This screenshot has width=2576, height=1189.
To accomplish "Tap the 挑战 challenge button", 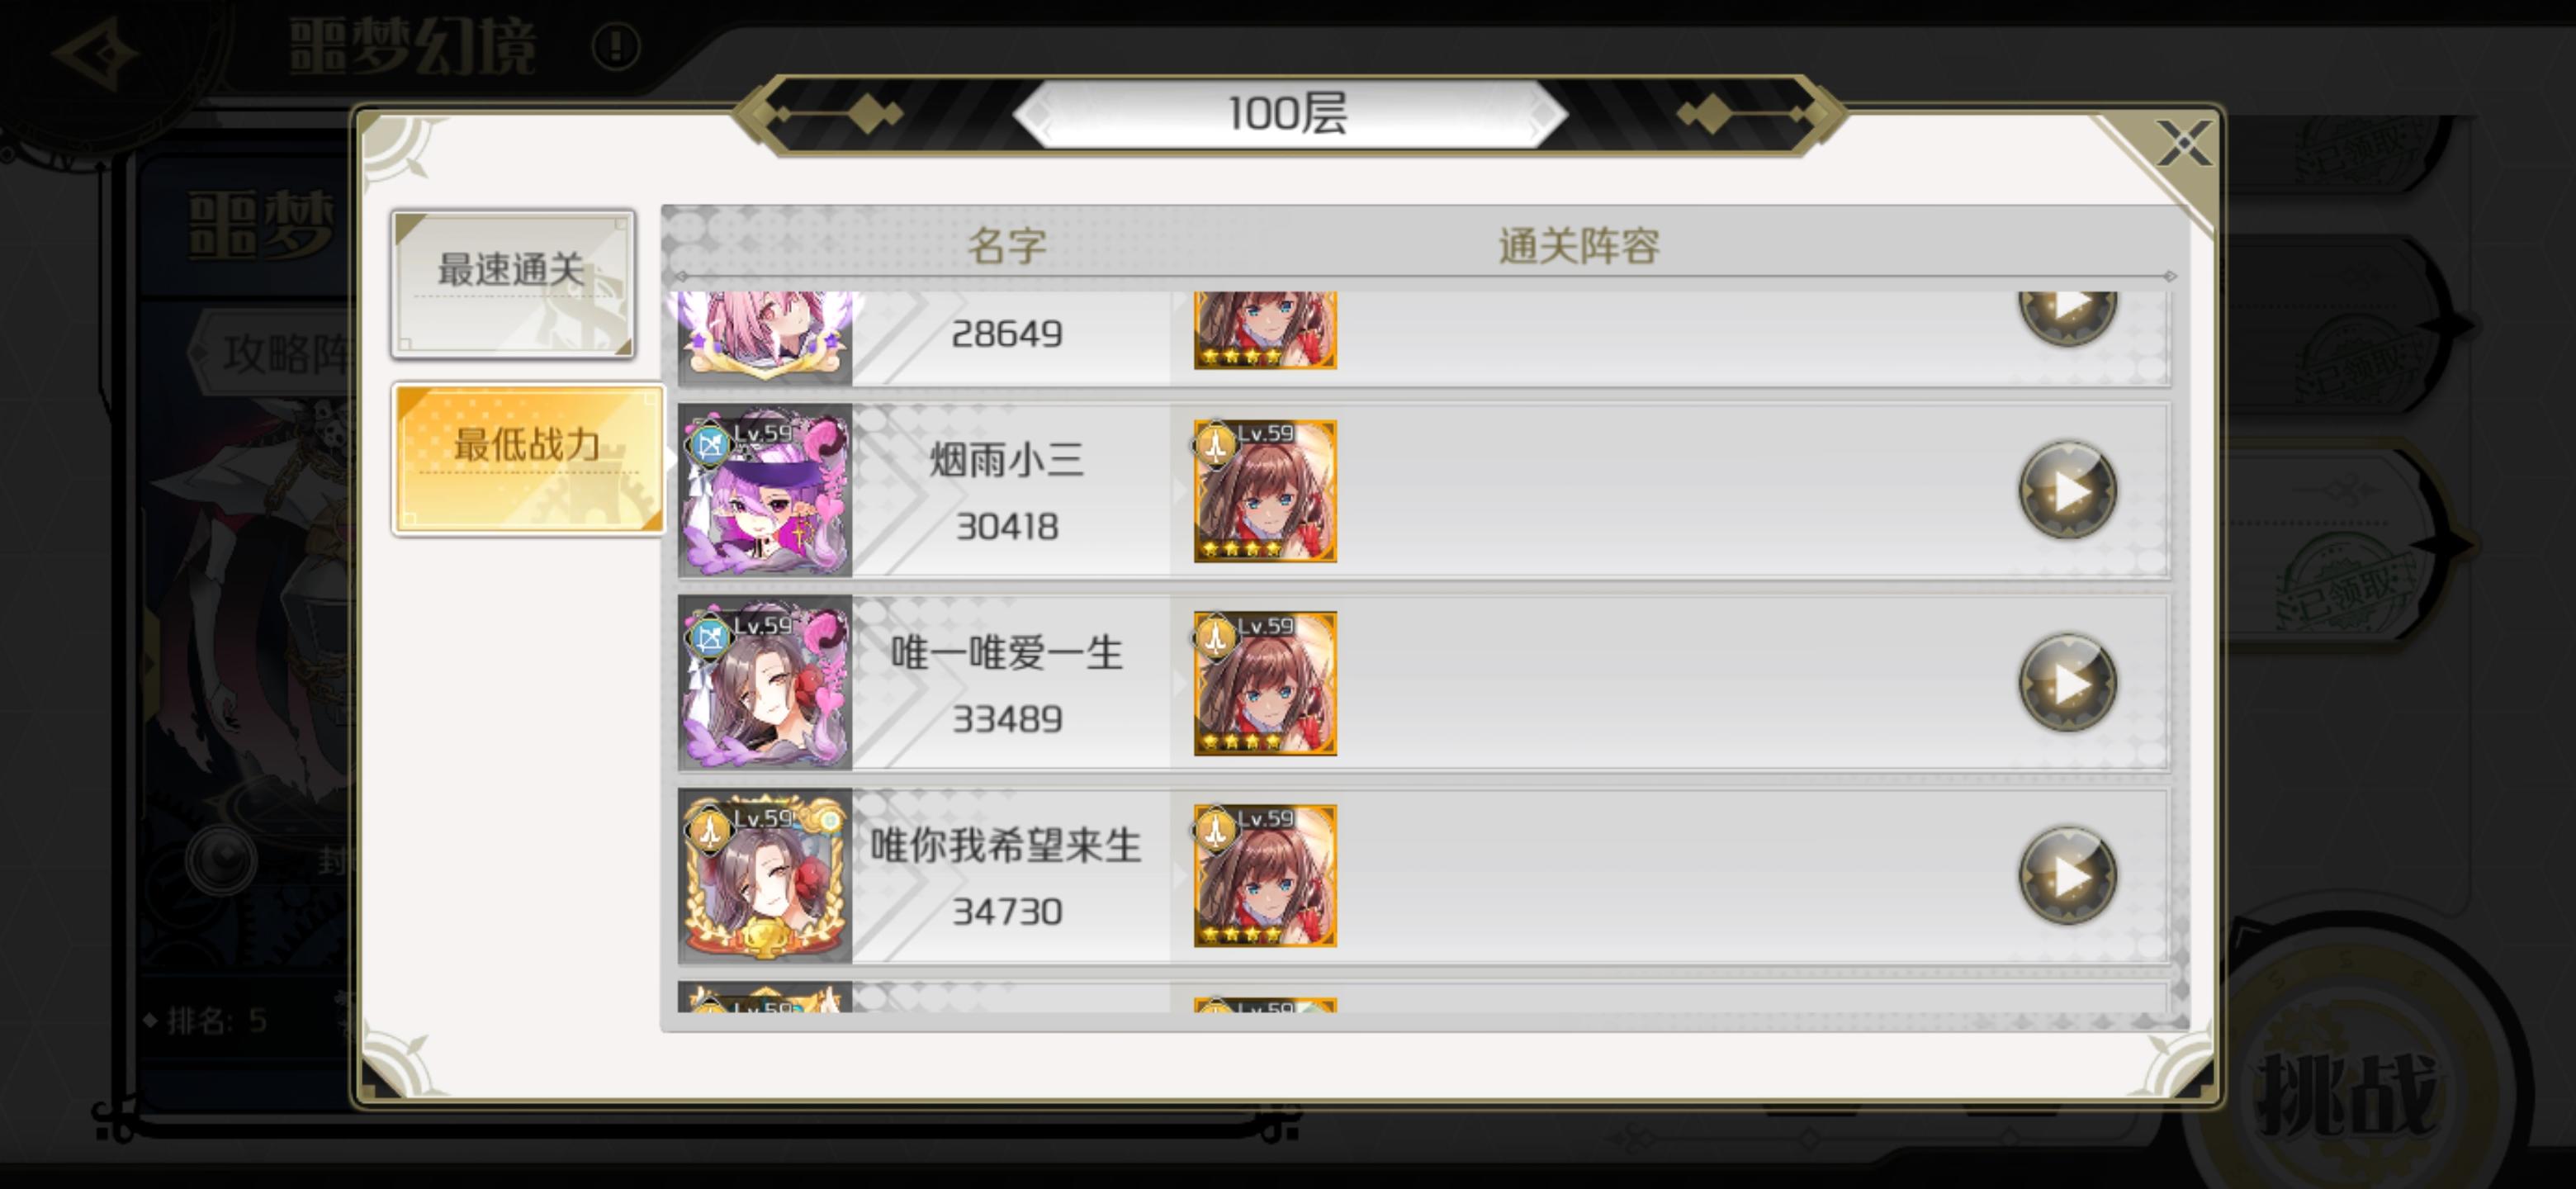I will tap(2346, 1096).
